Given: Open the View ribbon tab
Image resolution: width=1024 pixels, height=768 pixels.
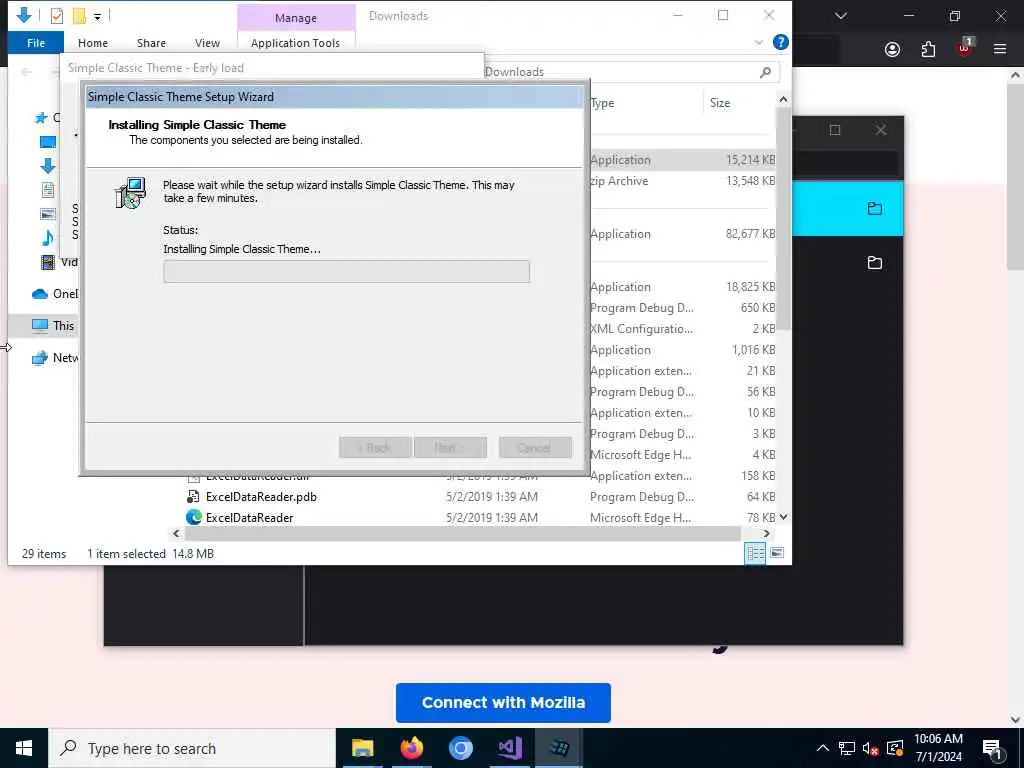Looking at the screenshot, I should pos(207,42).
